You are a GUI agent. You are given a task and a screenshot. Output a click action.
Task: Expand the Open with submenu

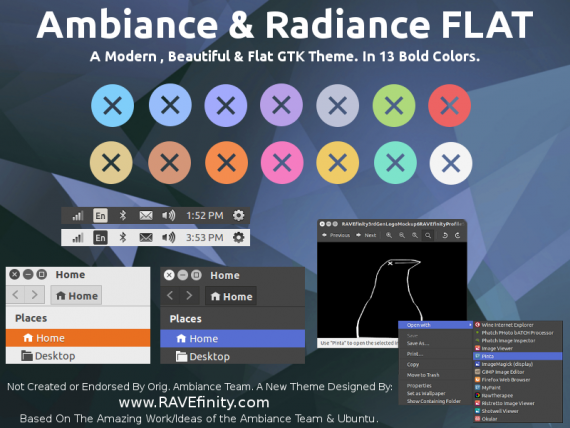coord(435,325)
